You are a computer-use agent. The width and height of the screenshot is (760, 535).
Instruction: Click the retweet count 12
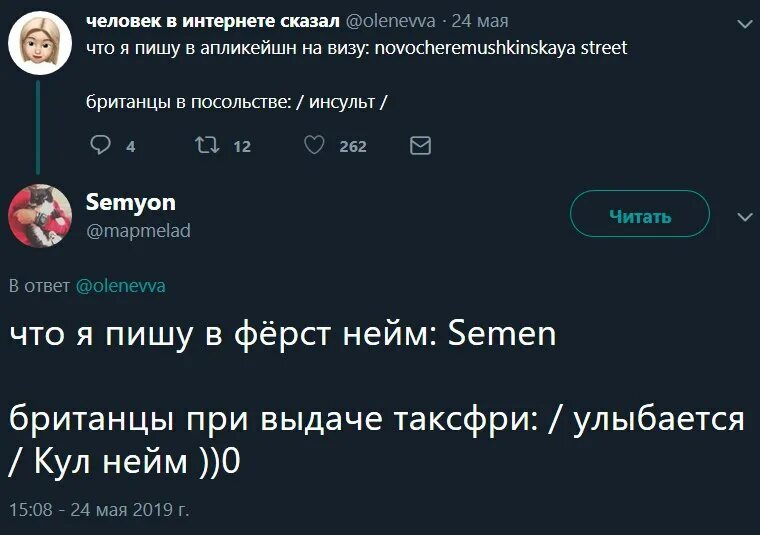click(242, 147)
